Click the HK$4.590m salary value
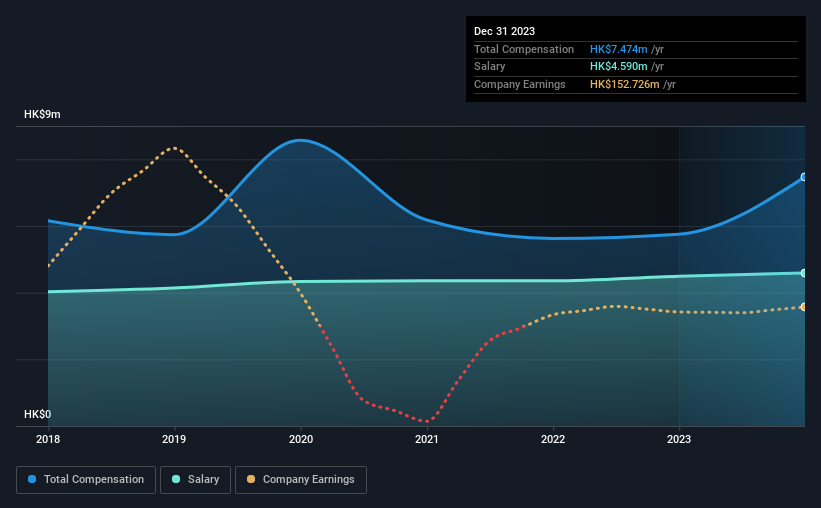Screen dimensions: 821x508 tap(618, 67)
